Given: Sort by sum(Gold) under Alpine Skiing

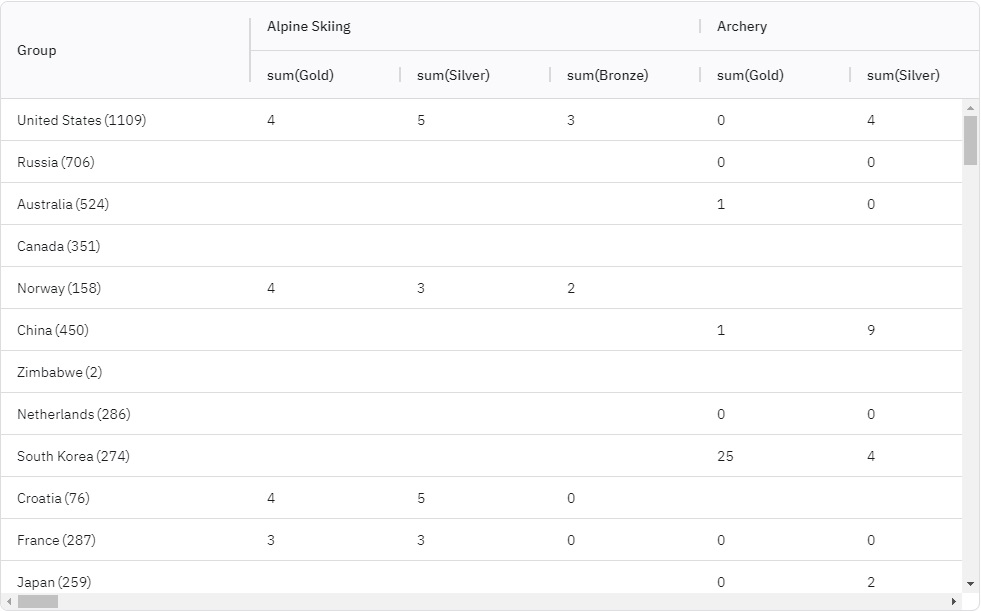Looking at the screenshot, I should [x=325, y=75].
